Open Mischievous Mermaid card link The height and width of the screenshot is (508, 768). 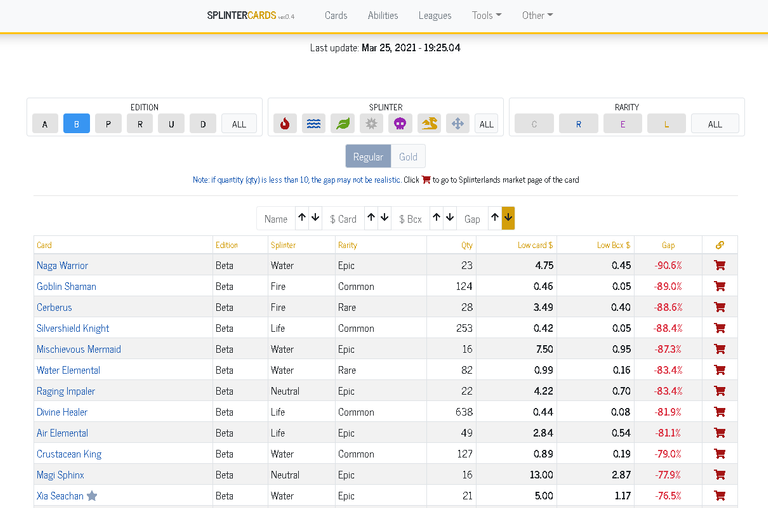[x=78, y=349]
